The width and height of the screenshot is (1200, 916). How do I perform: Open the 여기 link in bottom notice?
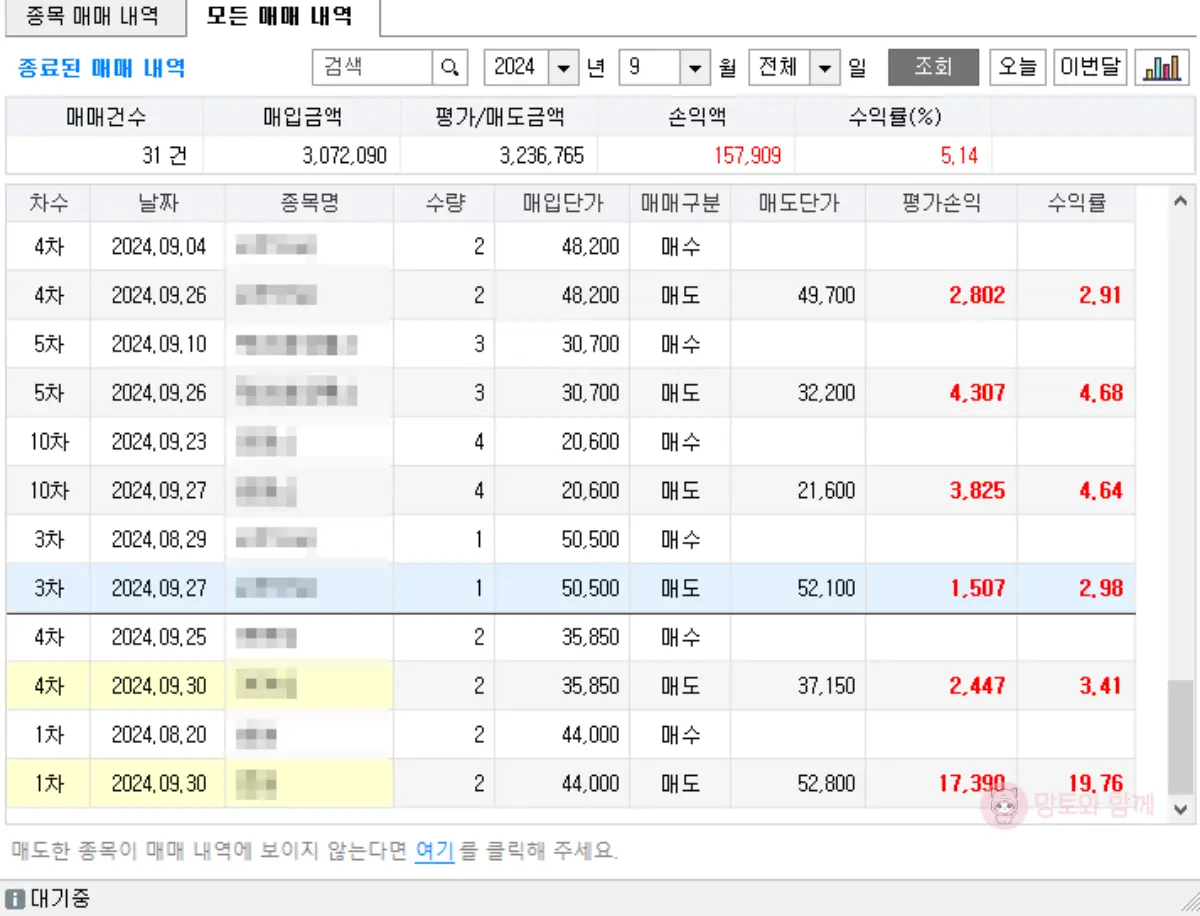tap(434, 853)
